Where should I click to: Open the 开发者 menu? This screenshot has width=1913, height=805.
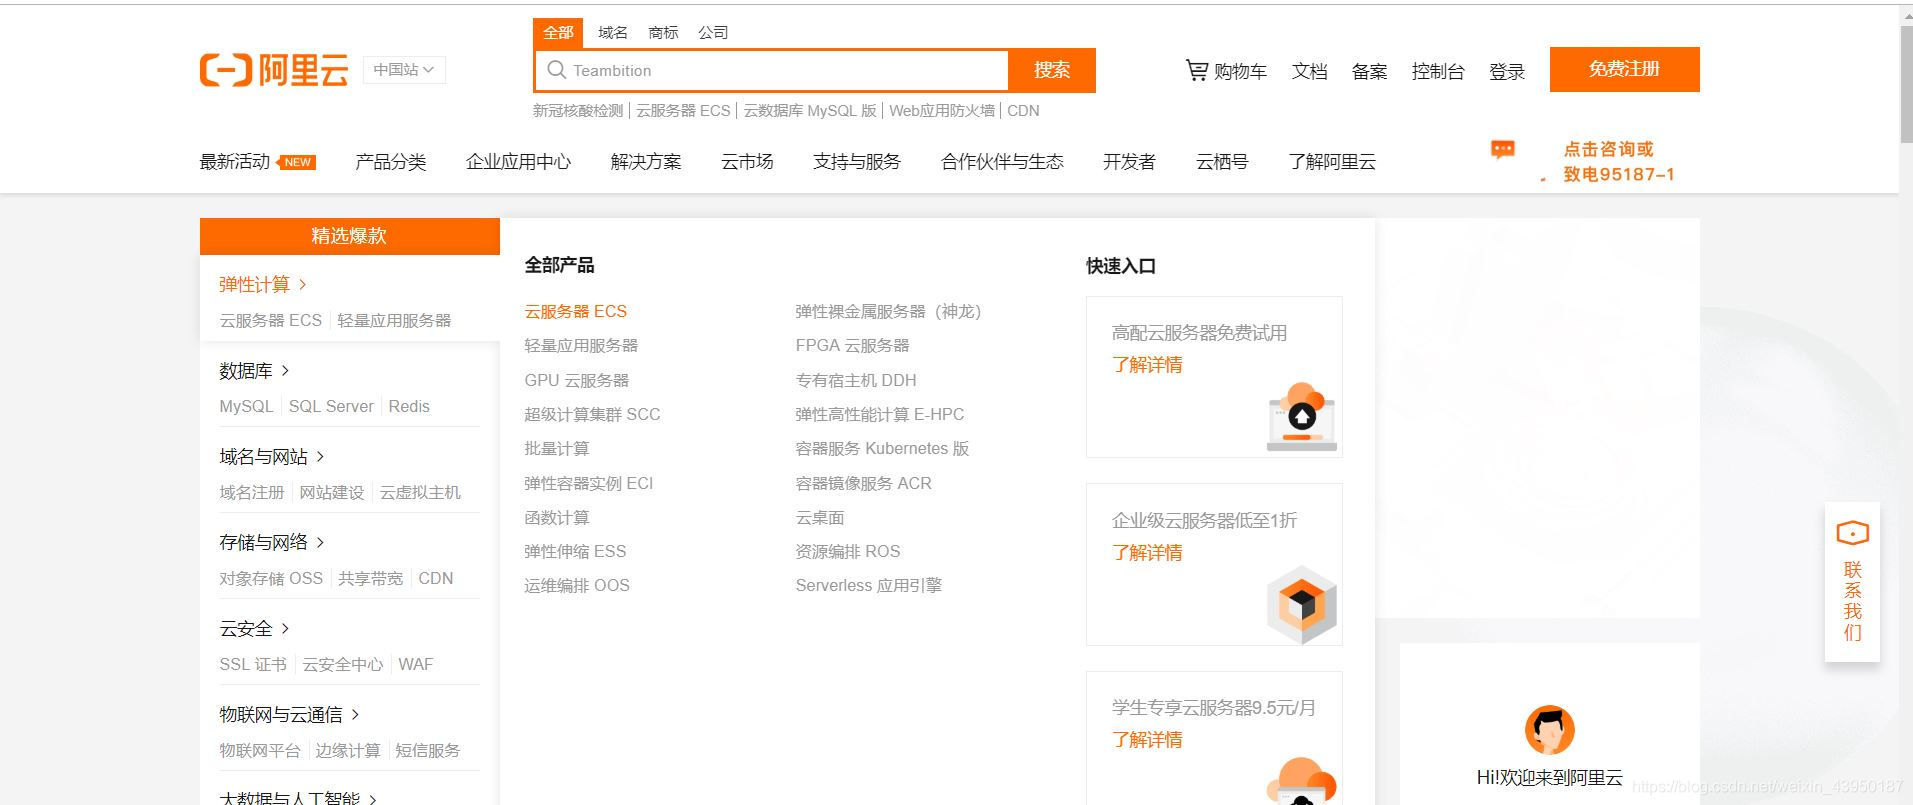1129,162
